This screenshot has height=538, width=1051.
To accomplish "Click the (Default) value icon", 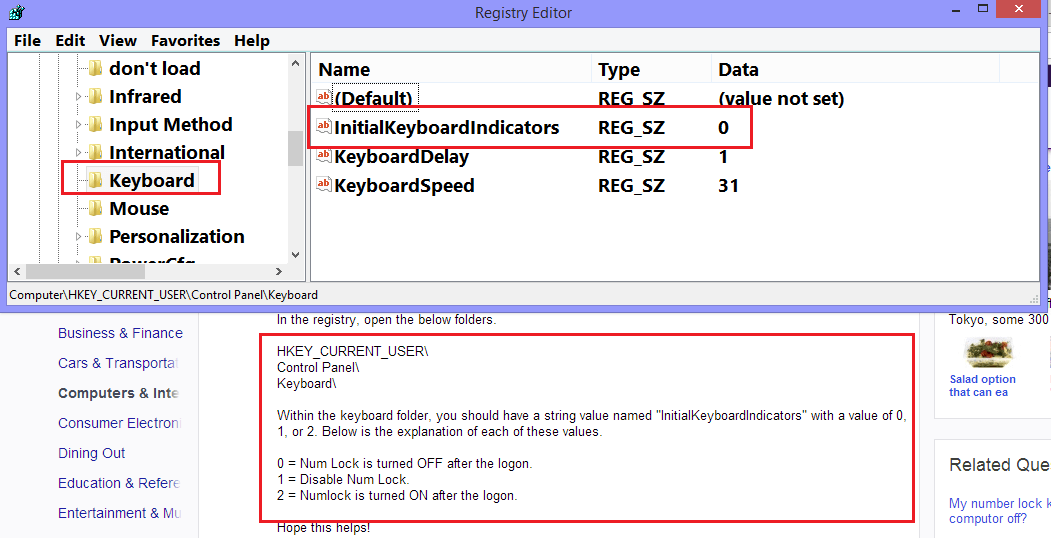I will click(x=323, y=98).
